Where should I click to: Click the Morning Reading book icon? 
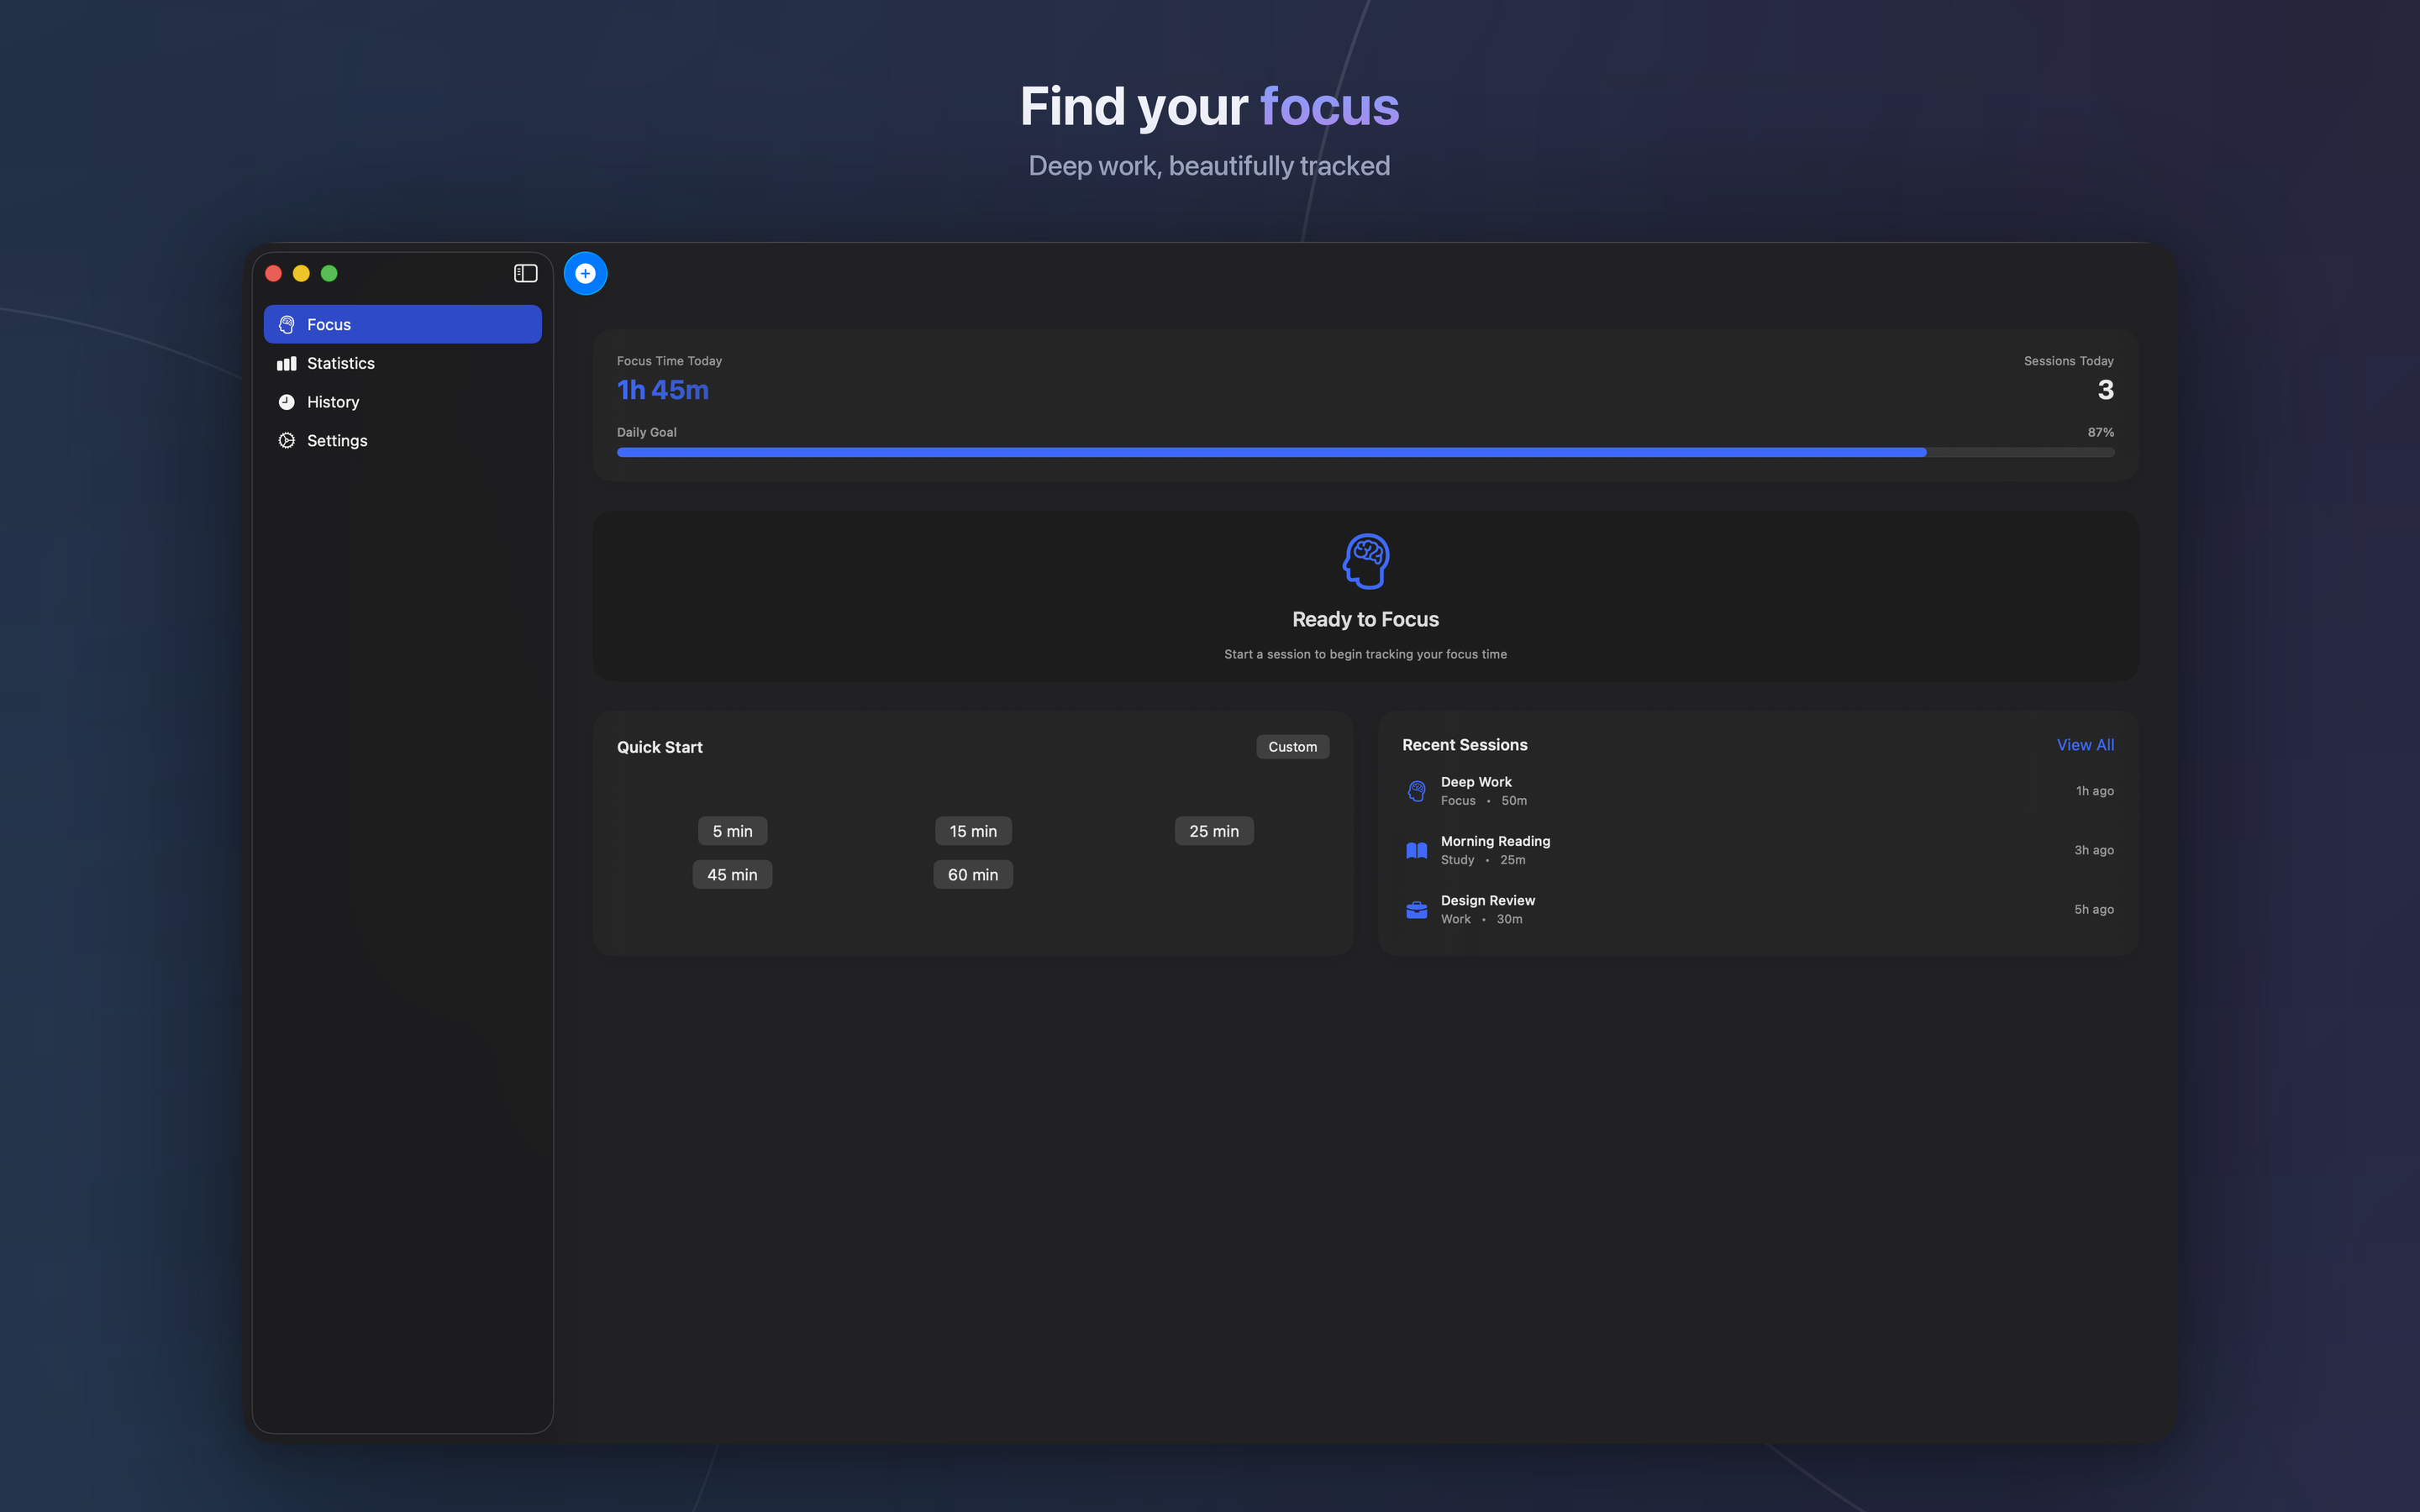(x=1416, y=850)
